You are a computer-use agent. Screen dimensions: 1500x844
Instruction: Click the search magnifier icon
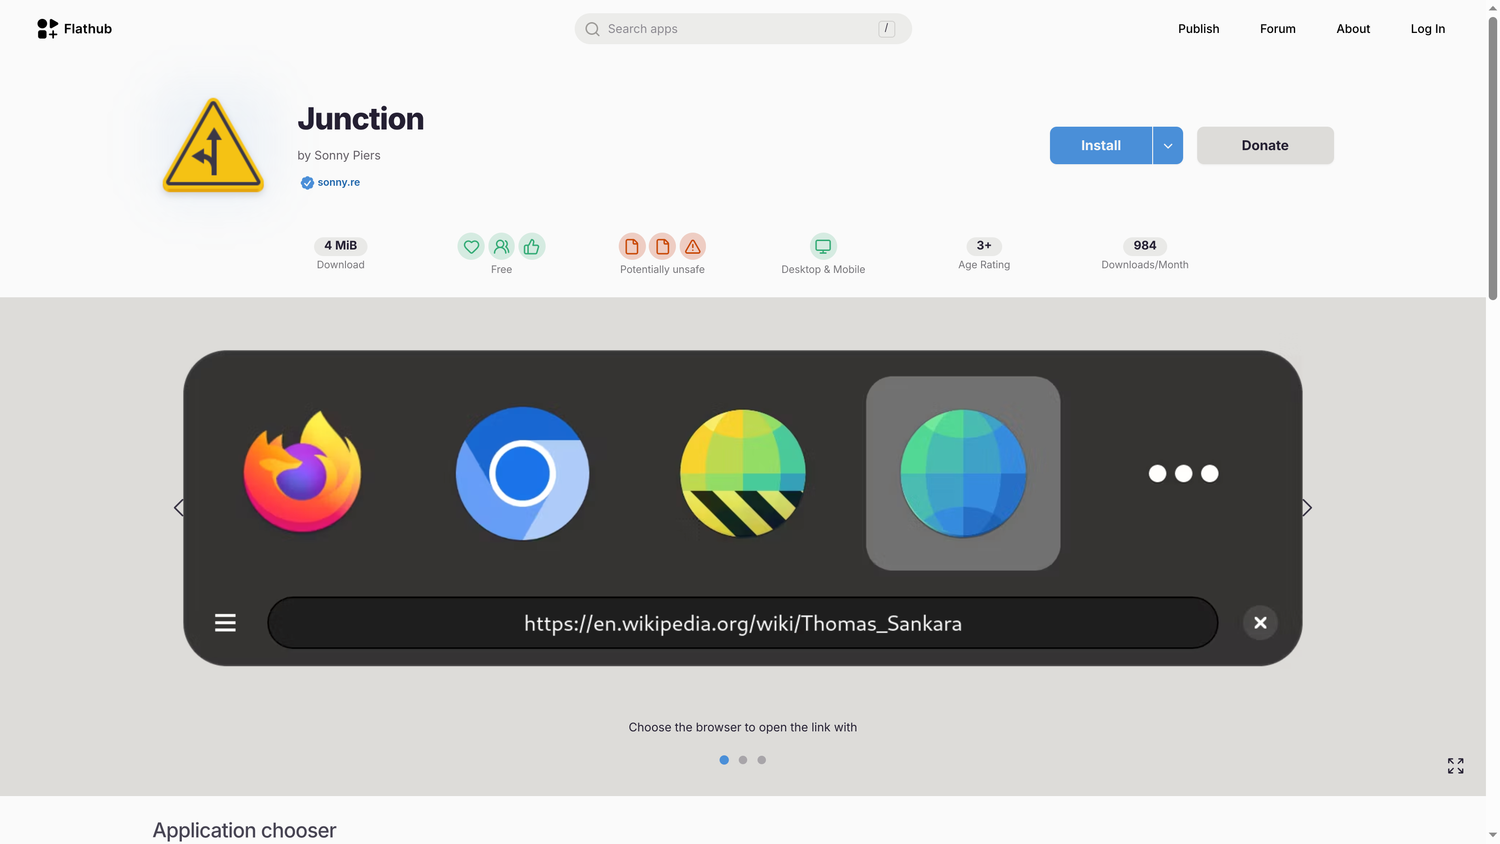[592, 29]
